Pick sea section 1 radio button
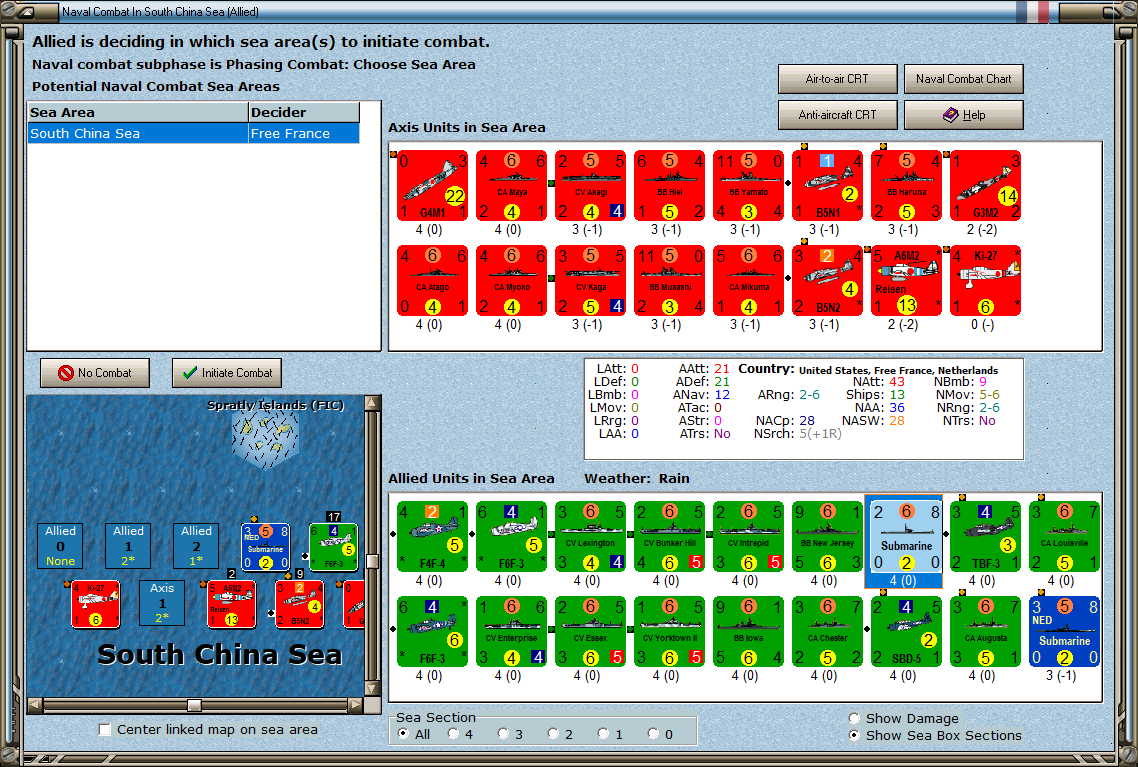 click(604, 734)
